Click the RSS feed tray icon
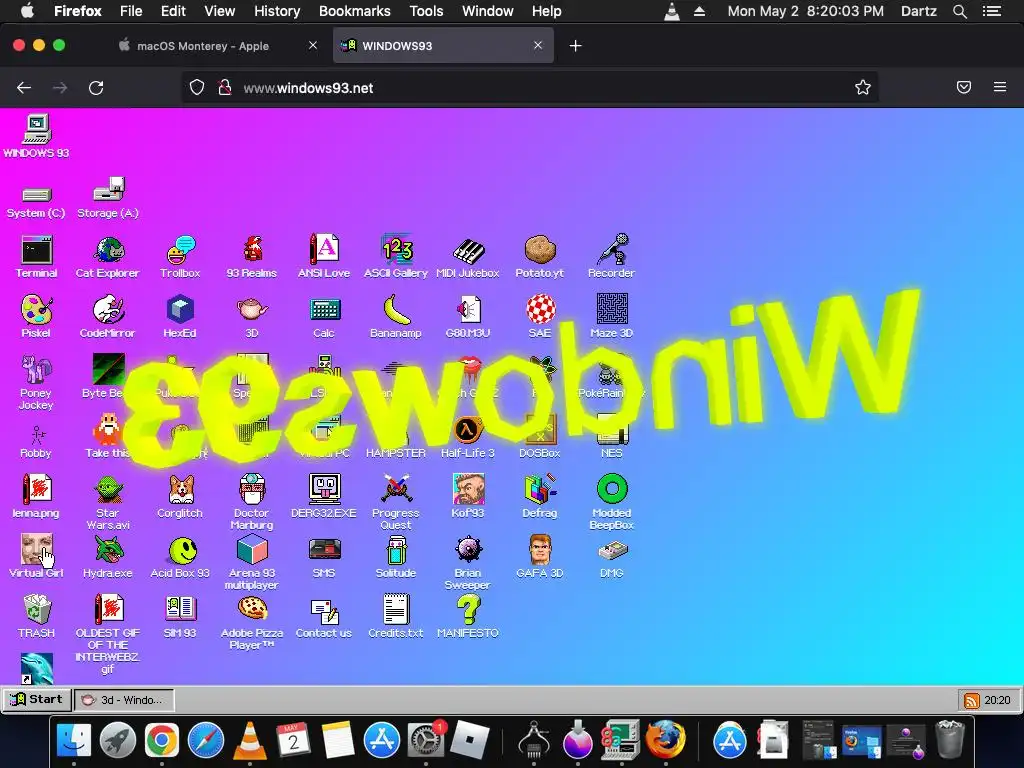 click(972, 701)
